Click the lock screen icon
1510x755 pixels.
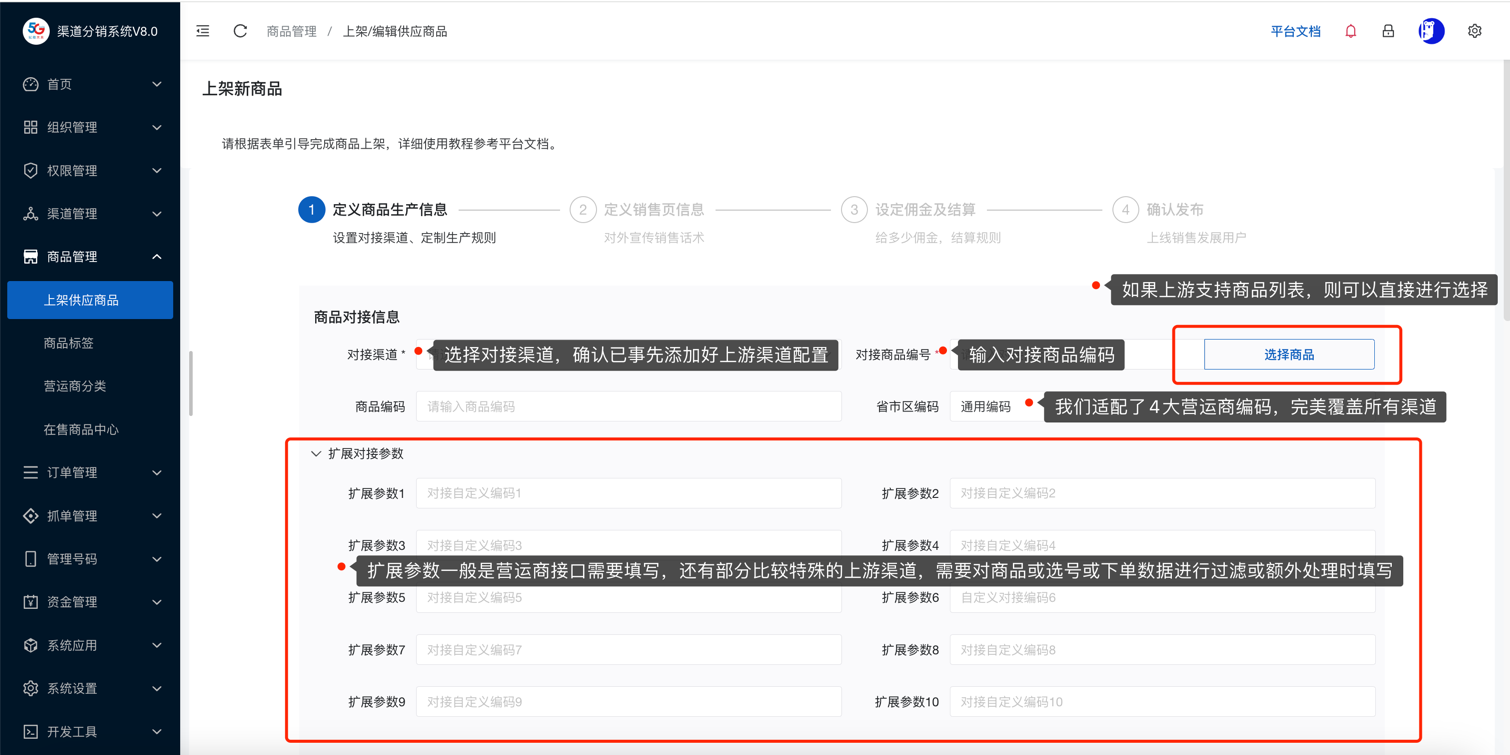(1388, 31)
